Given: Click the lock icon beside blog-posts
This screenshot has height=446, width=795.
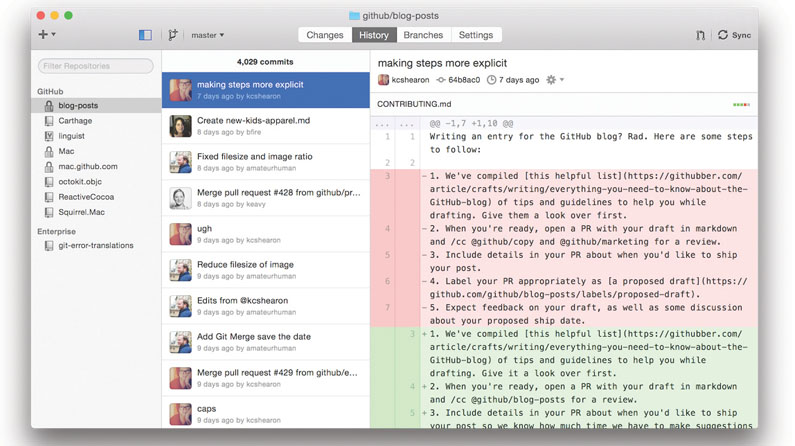Looking at the screenshot, I should pos(49,105).
